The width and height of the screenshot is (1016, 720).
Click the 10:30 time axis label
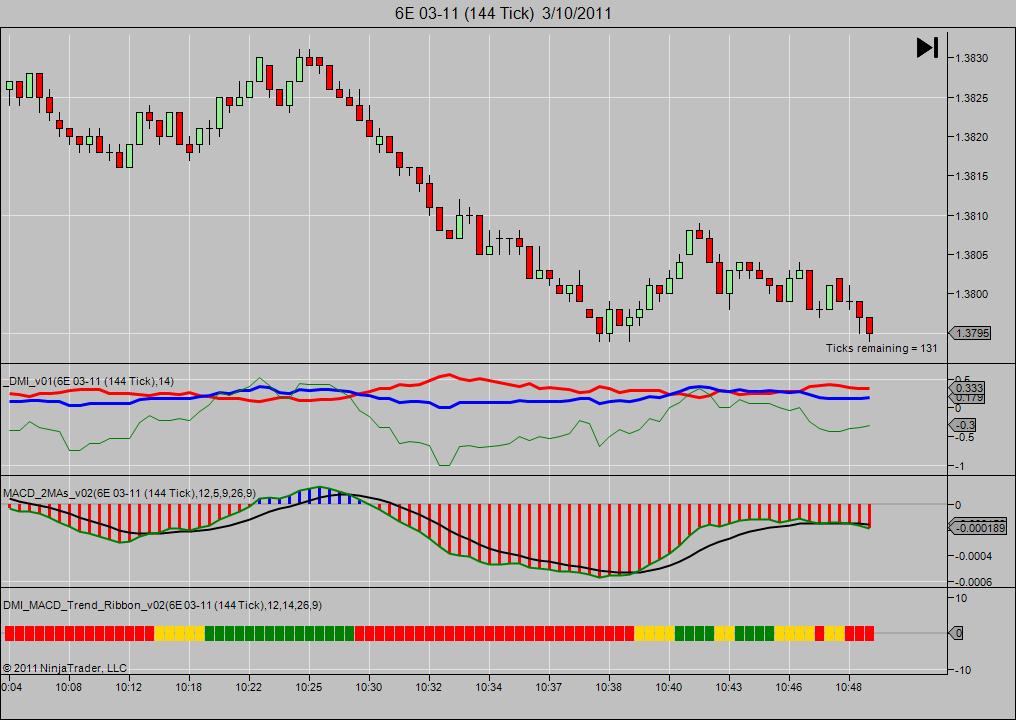[x=369, y=686]
